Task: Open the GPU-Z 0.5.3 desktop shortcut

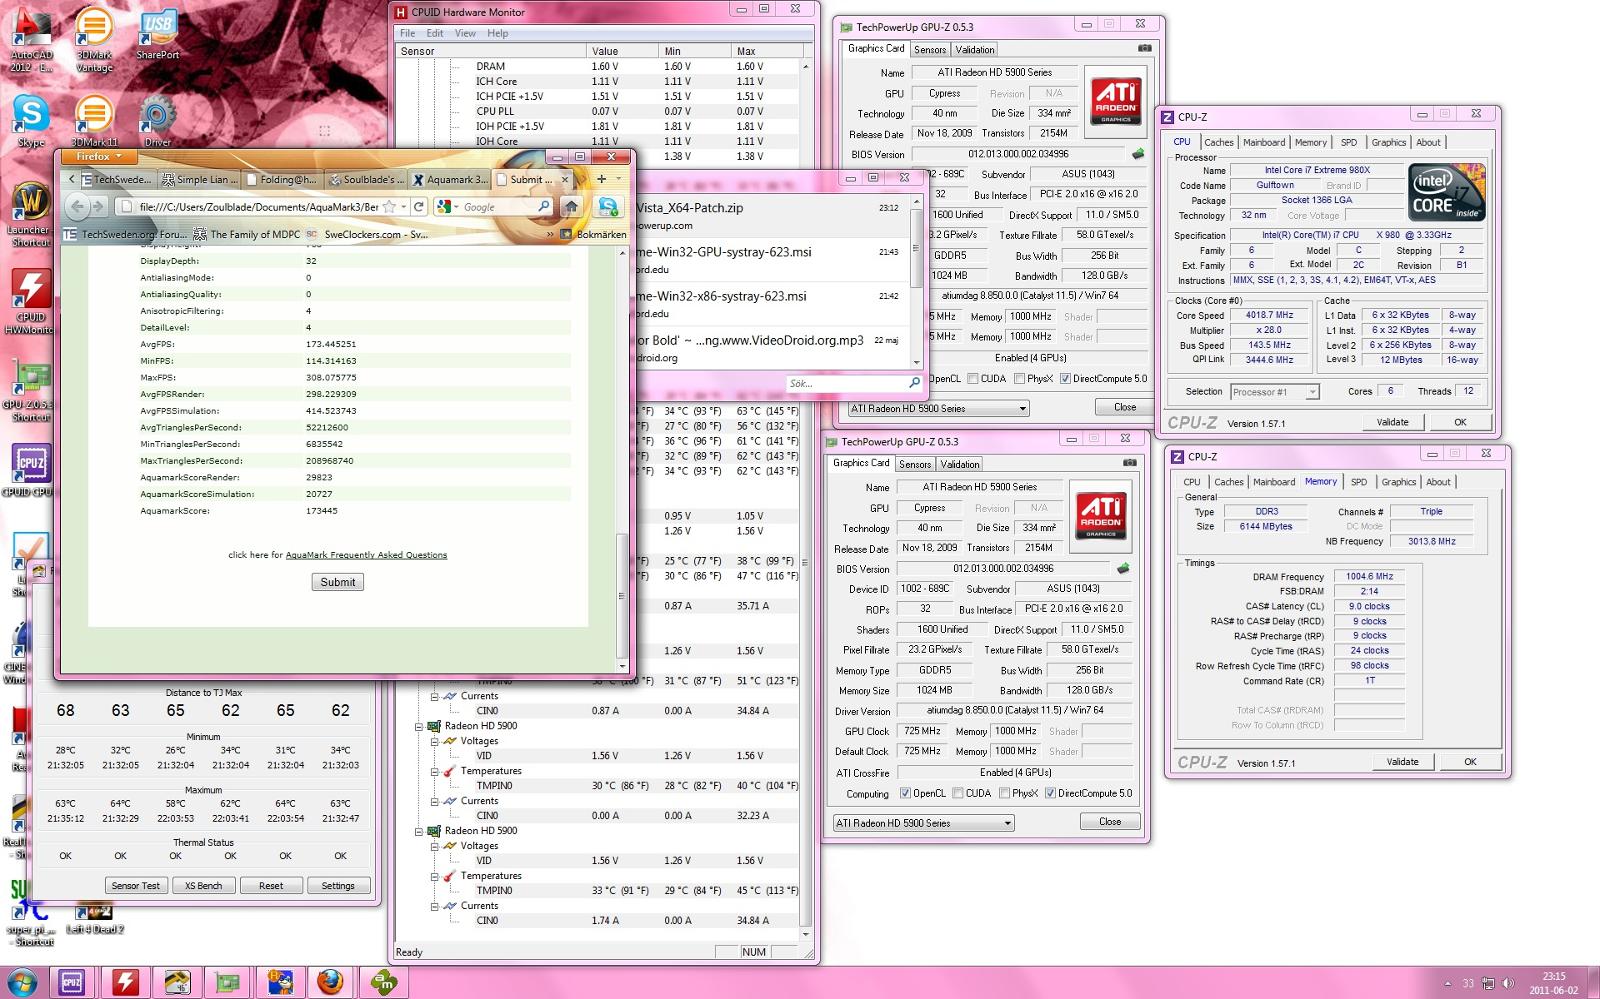Action: [x=30, y=390]
